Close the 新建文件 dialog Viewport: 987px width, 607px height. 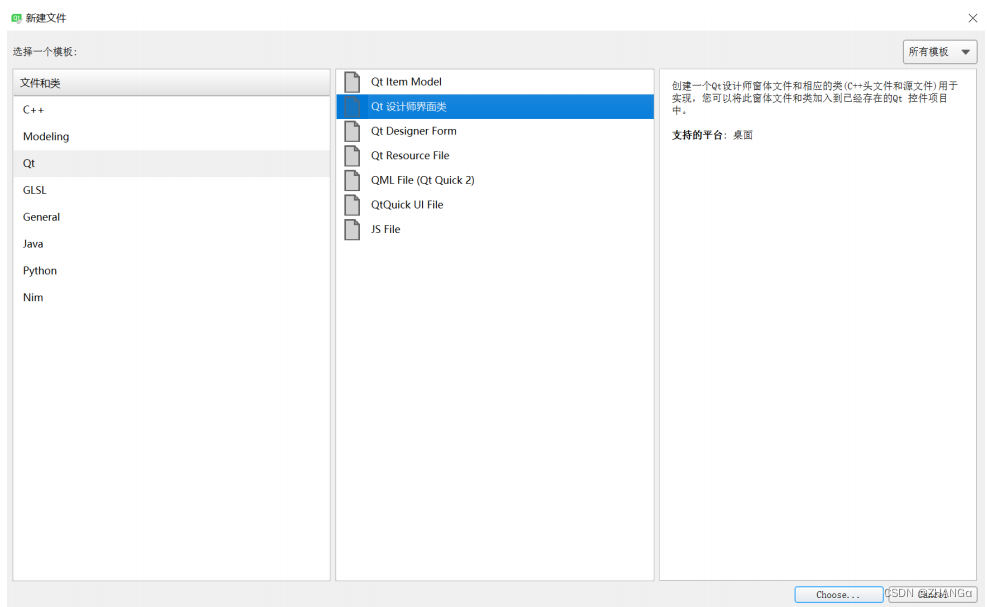point(973,18)
